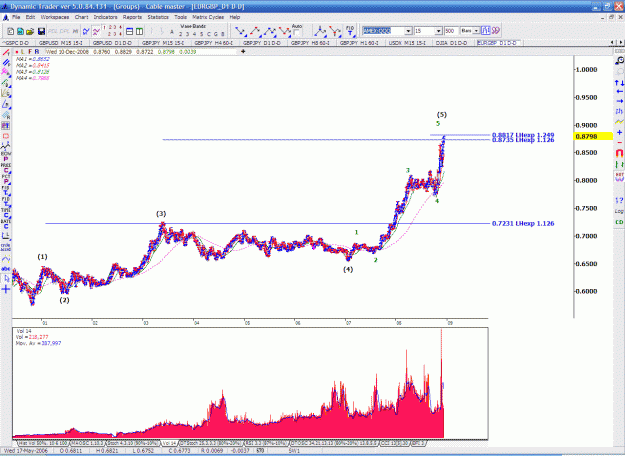This screenshot has height=456, width=625.
Task: Click the red record dot on info bar
Action: (x=17, y=52)
